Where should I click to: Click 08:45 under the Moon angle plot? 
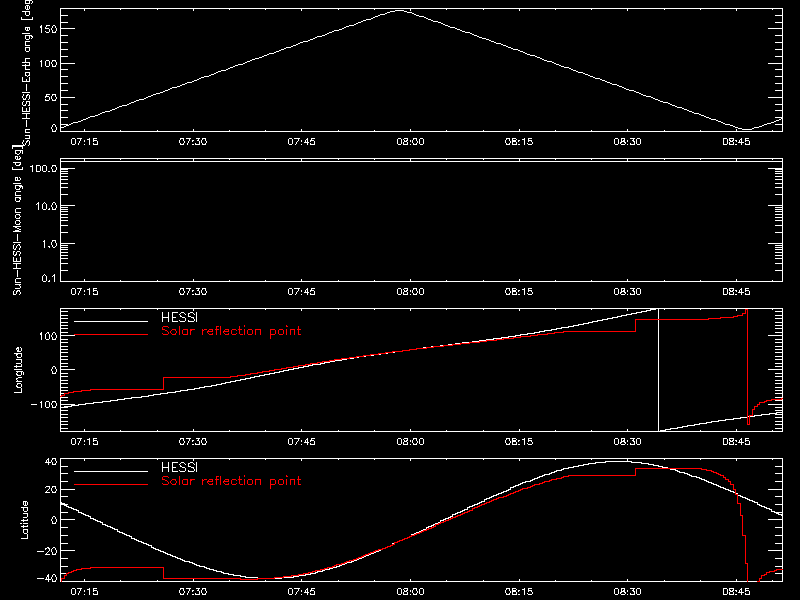(736, 292)
